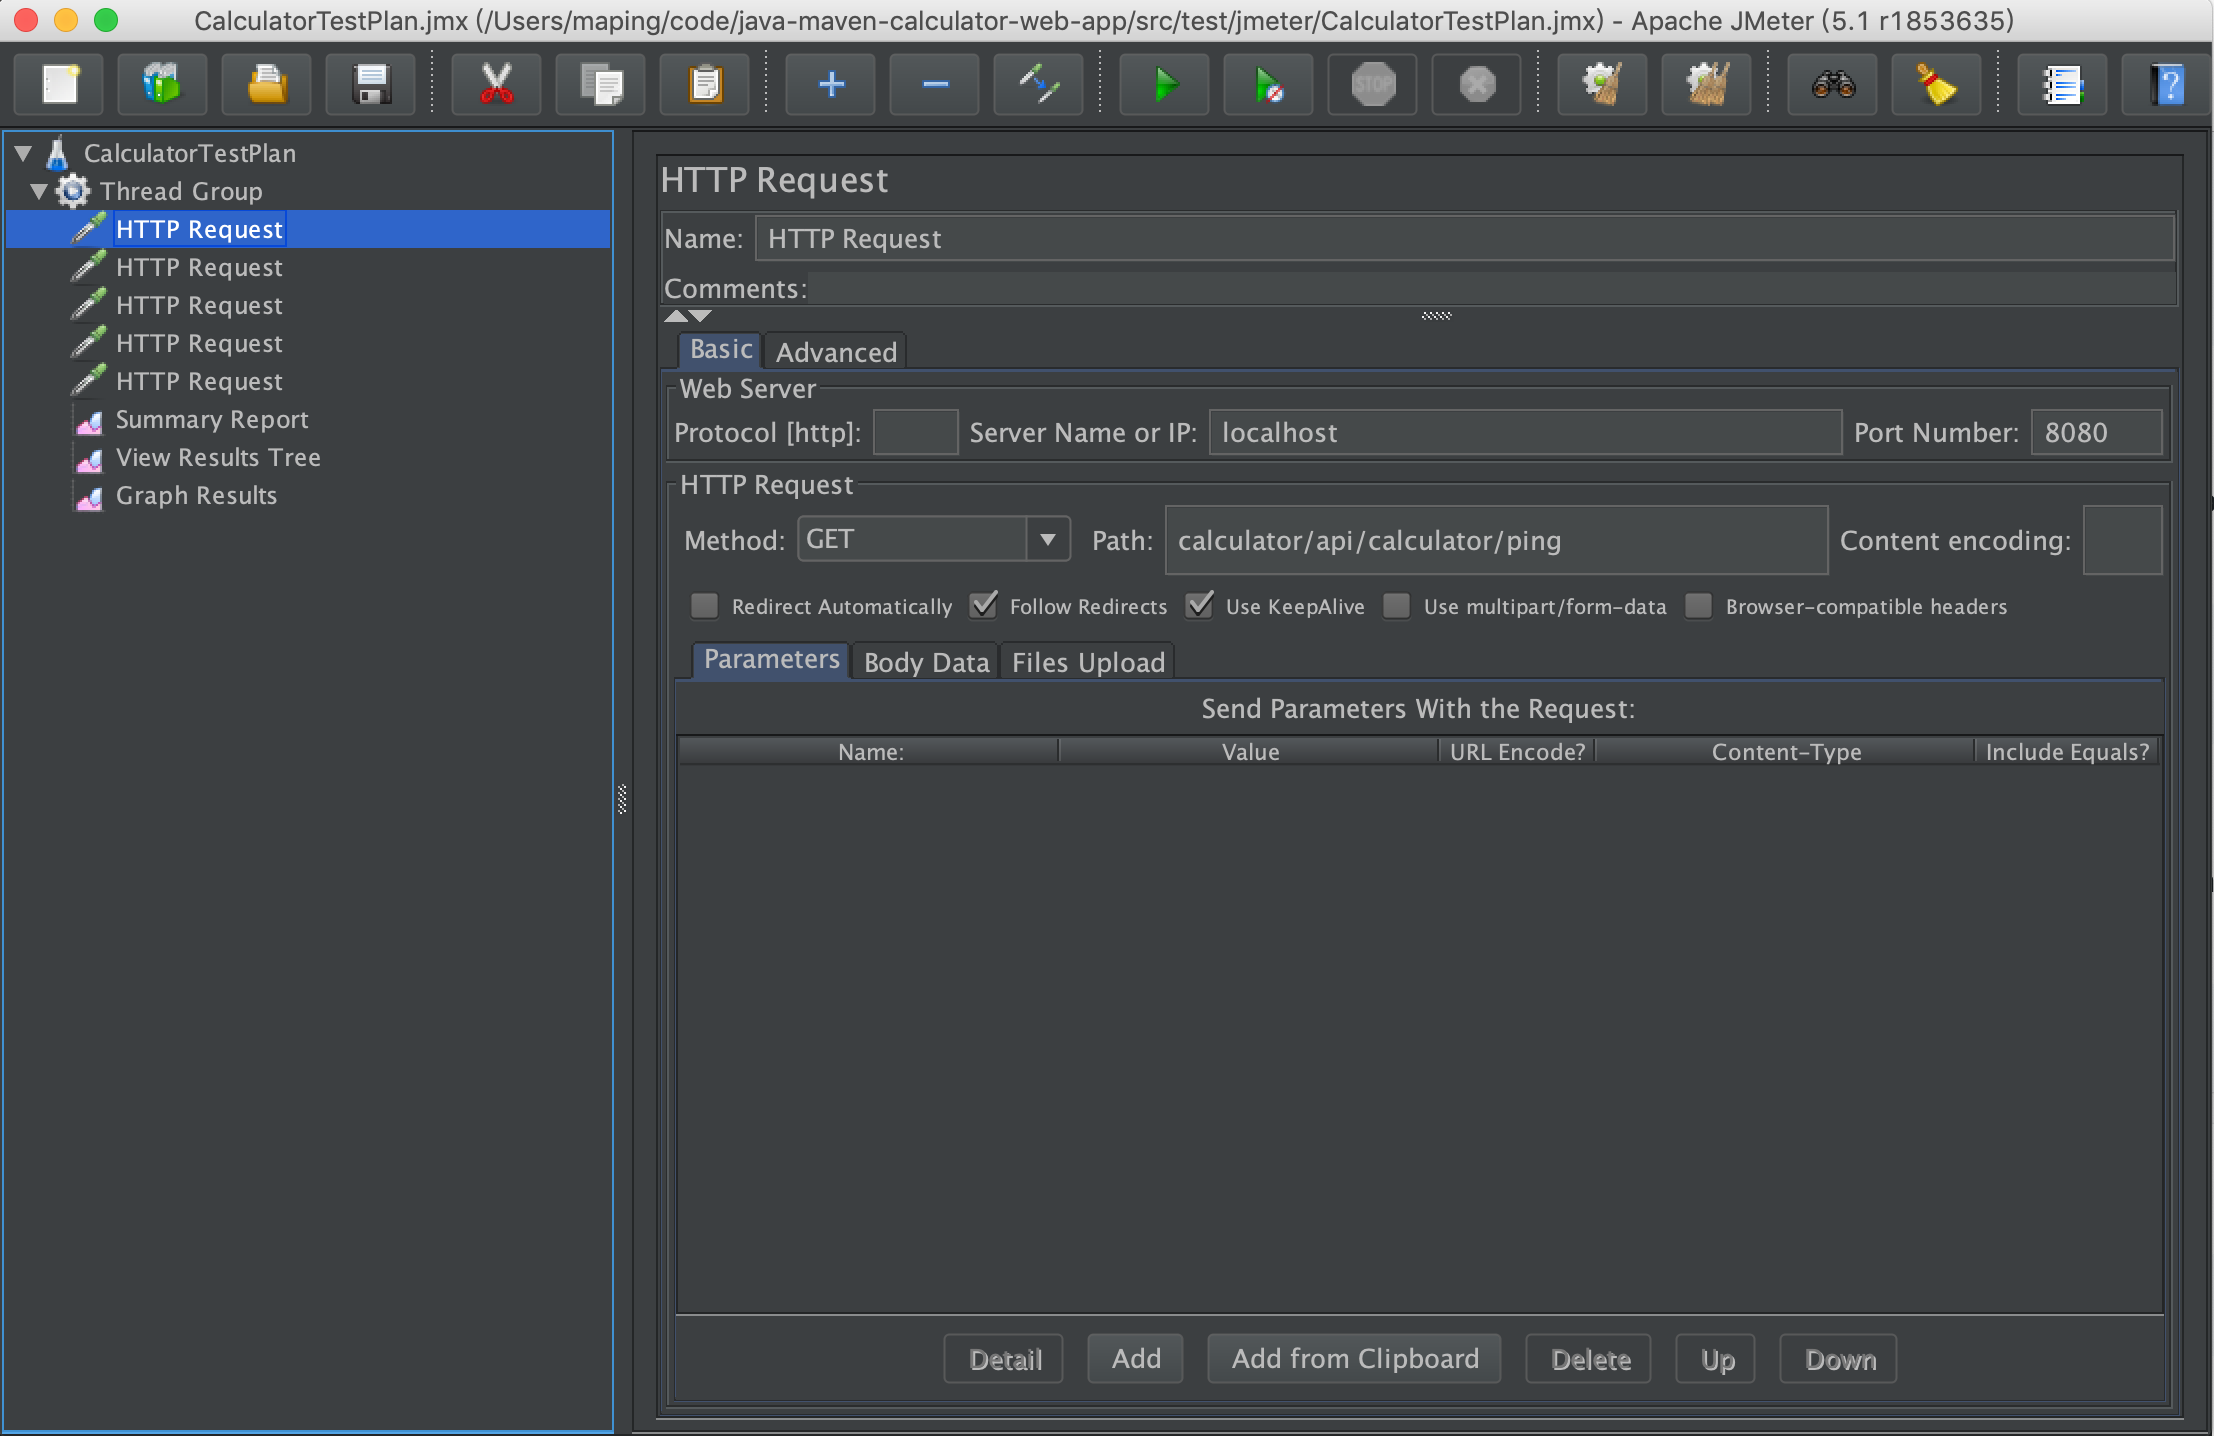Screen dimensions: 2214x1436
Task: Click the Detail button
Action: pos(1005,1359)
